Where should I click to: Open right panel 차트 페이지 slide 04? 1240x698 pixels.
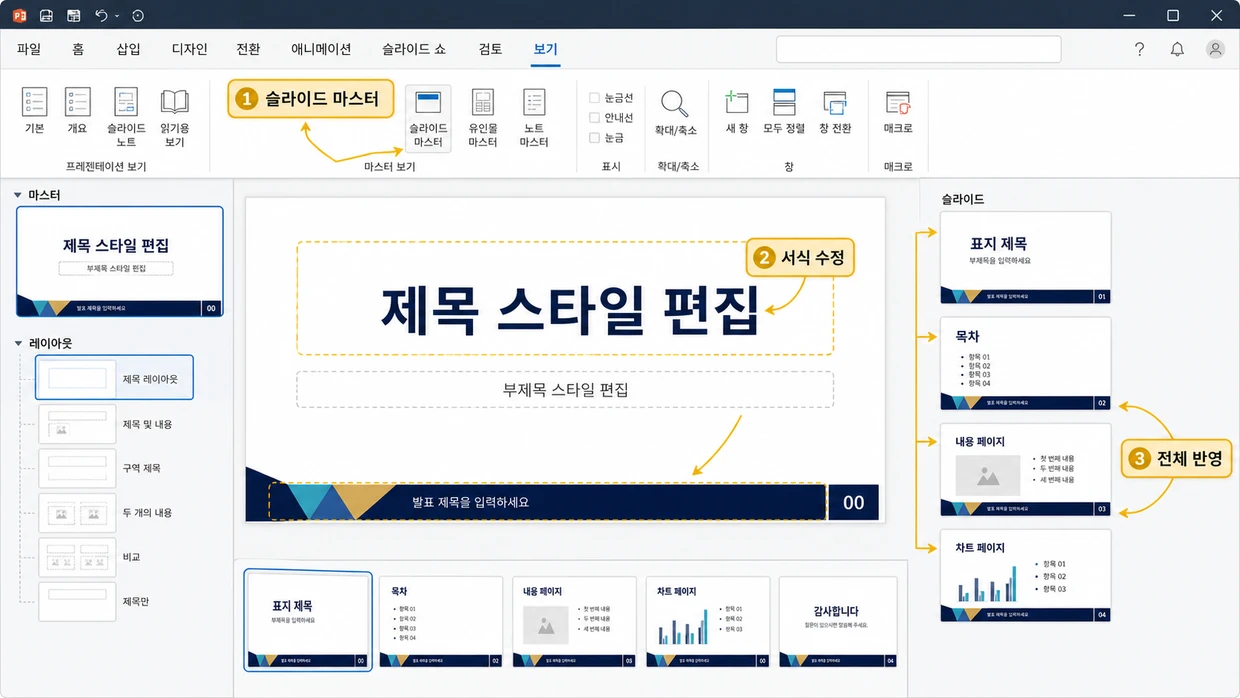(x=1026, y=575)
